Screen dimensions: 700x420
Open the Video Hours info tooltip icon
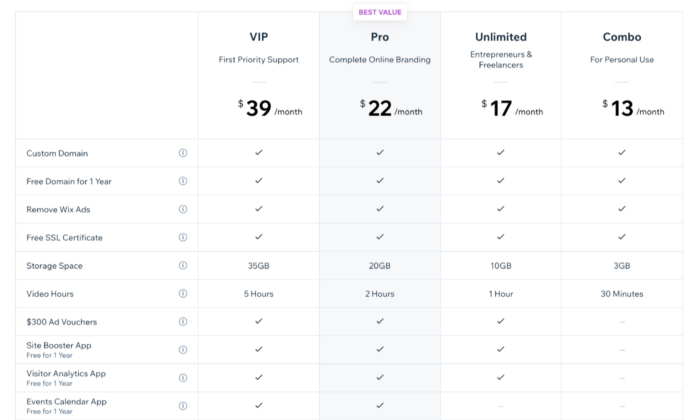[x=183, y=293]
